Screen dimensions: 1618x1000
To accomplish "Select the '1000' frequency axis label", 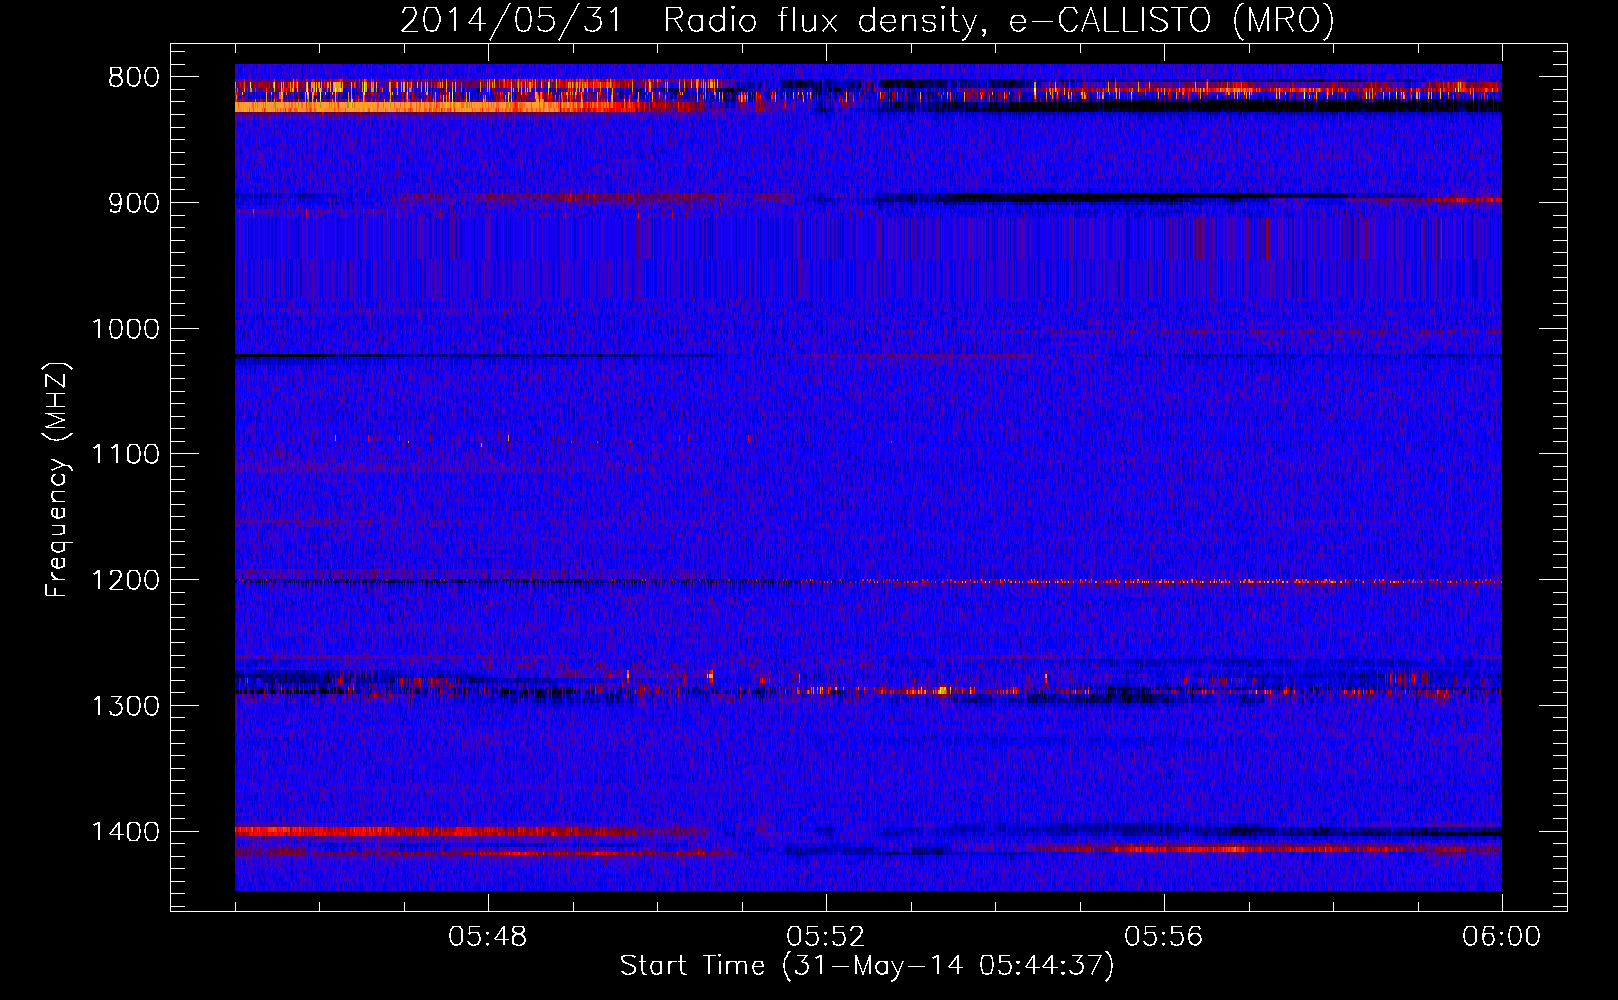I will [x=126, y=329].
